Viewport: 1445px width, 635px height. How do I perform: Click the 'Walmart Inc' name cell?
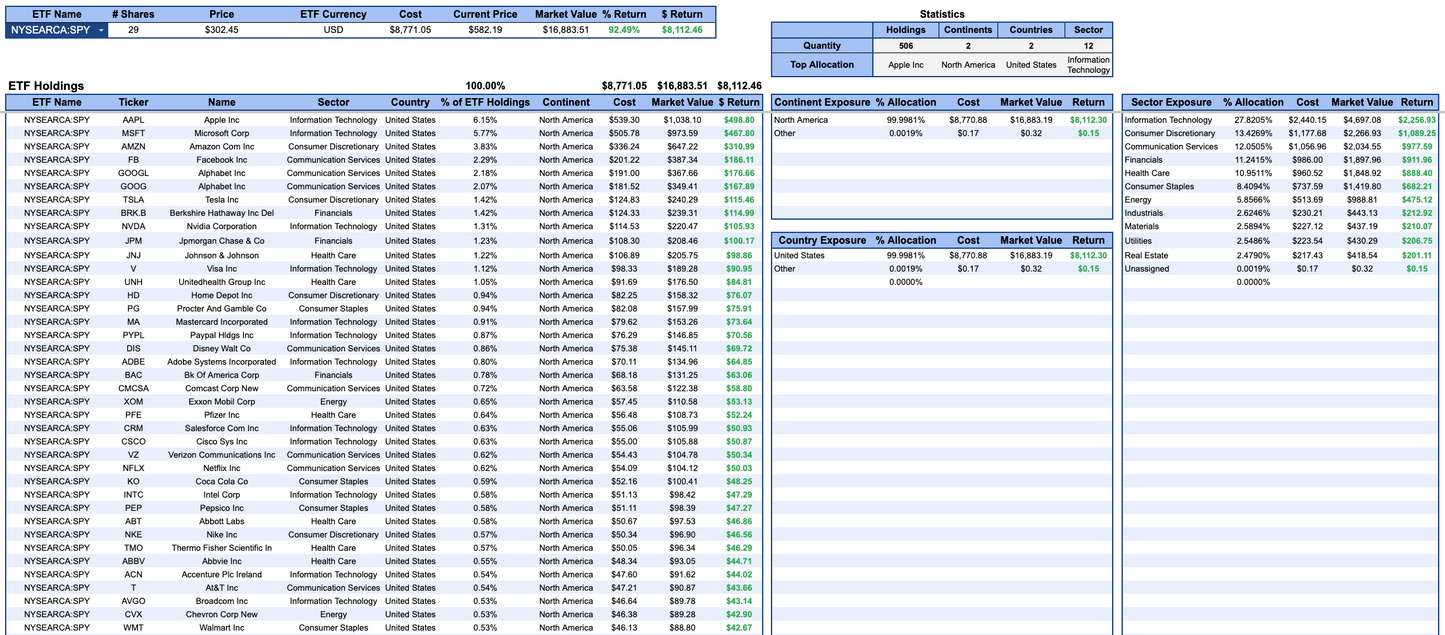(221, 628)
